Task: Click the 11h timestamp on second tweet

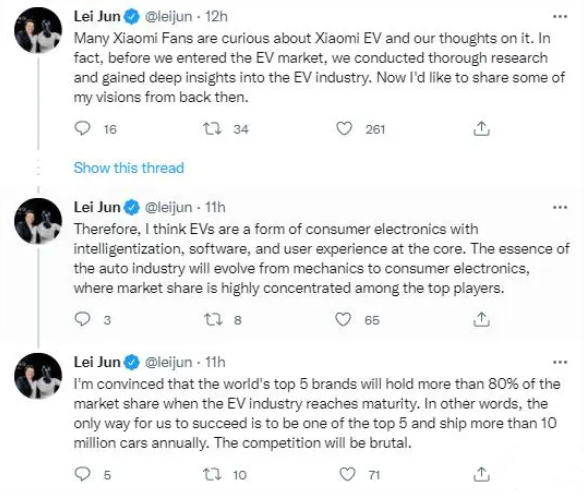Action: [215, 207]
